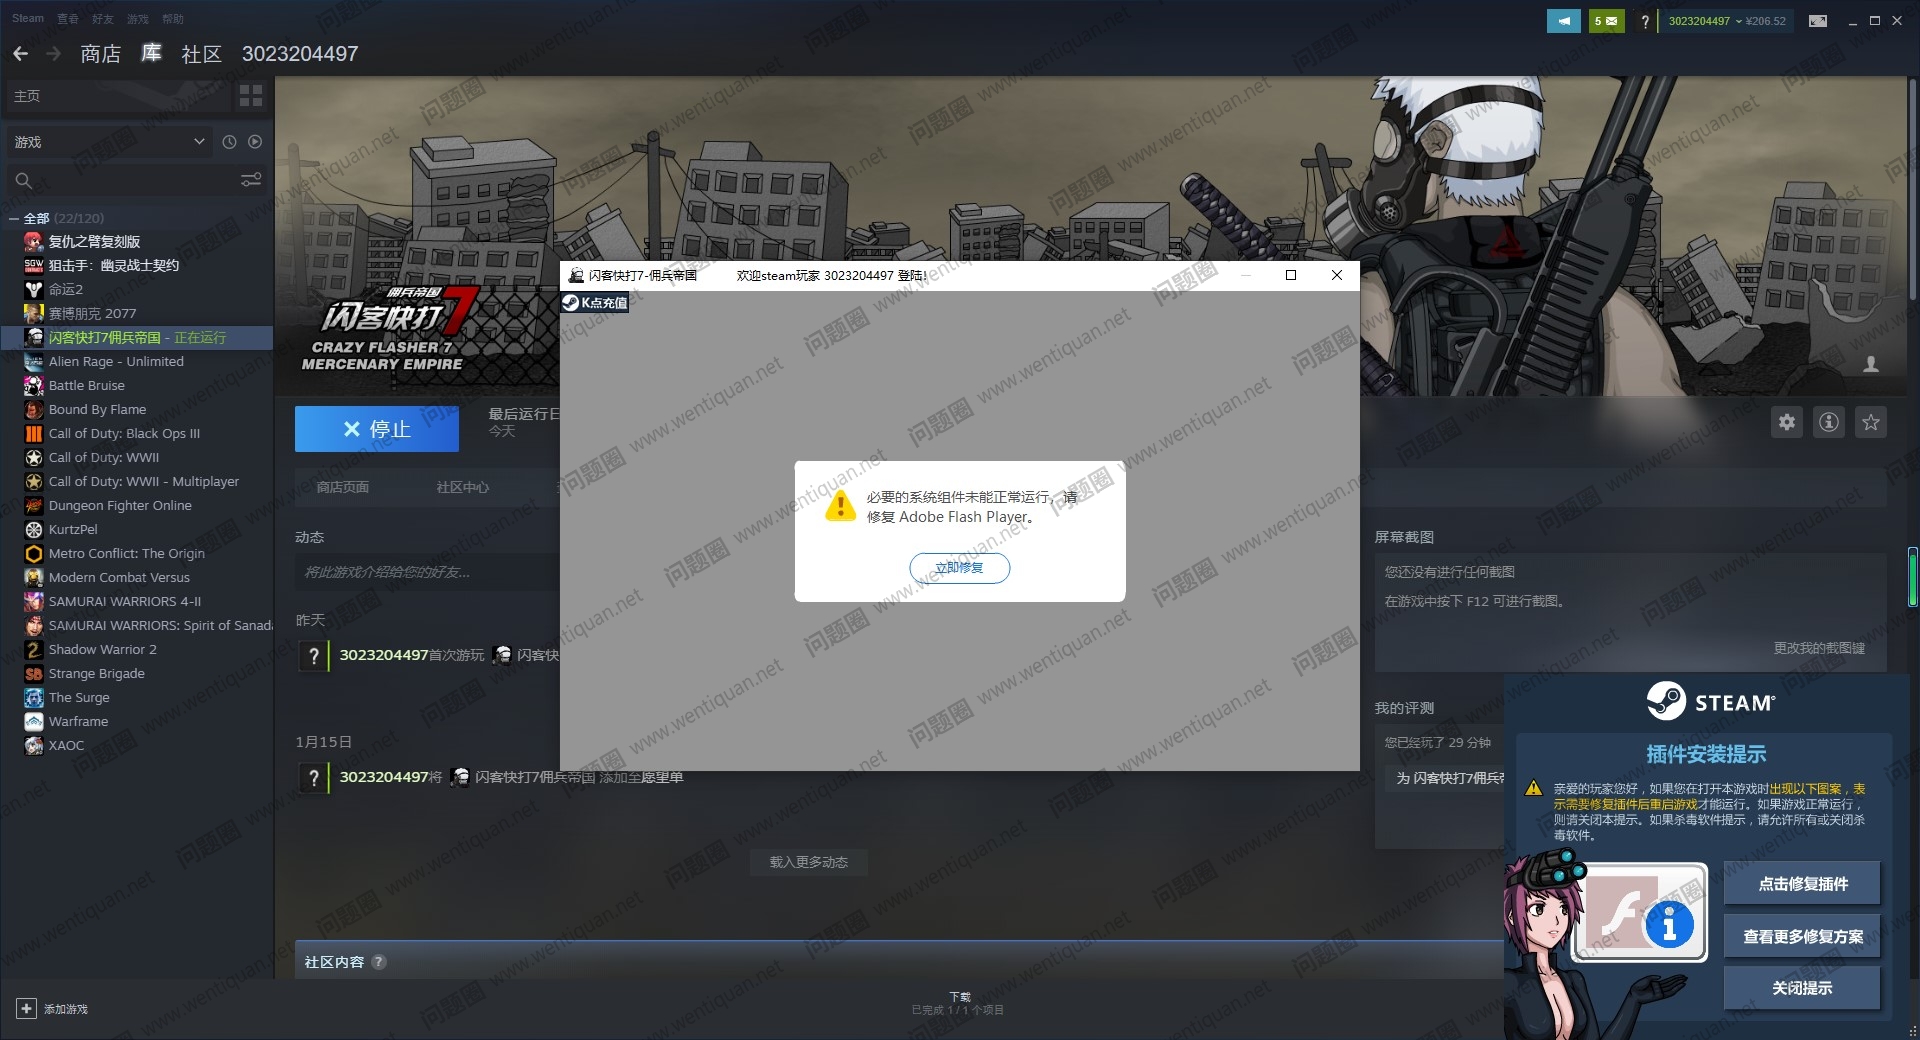
Task: Open advanced filter settings icon
Action: pos(251,180)
